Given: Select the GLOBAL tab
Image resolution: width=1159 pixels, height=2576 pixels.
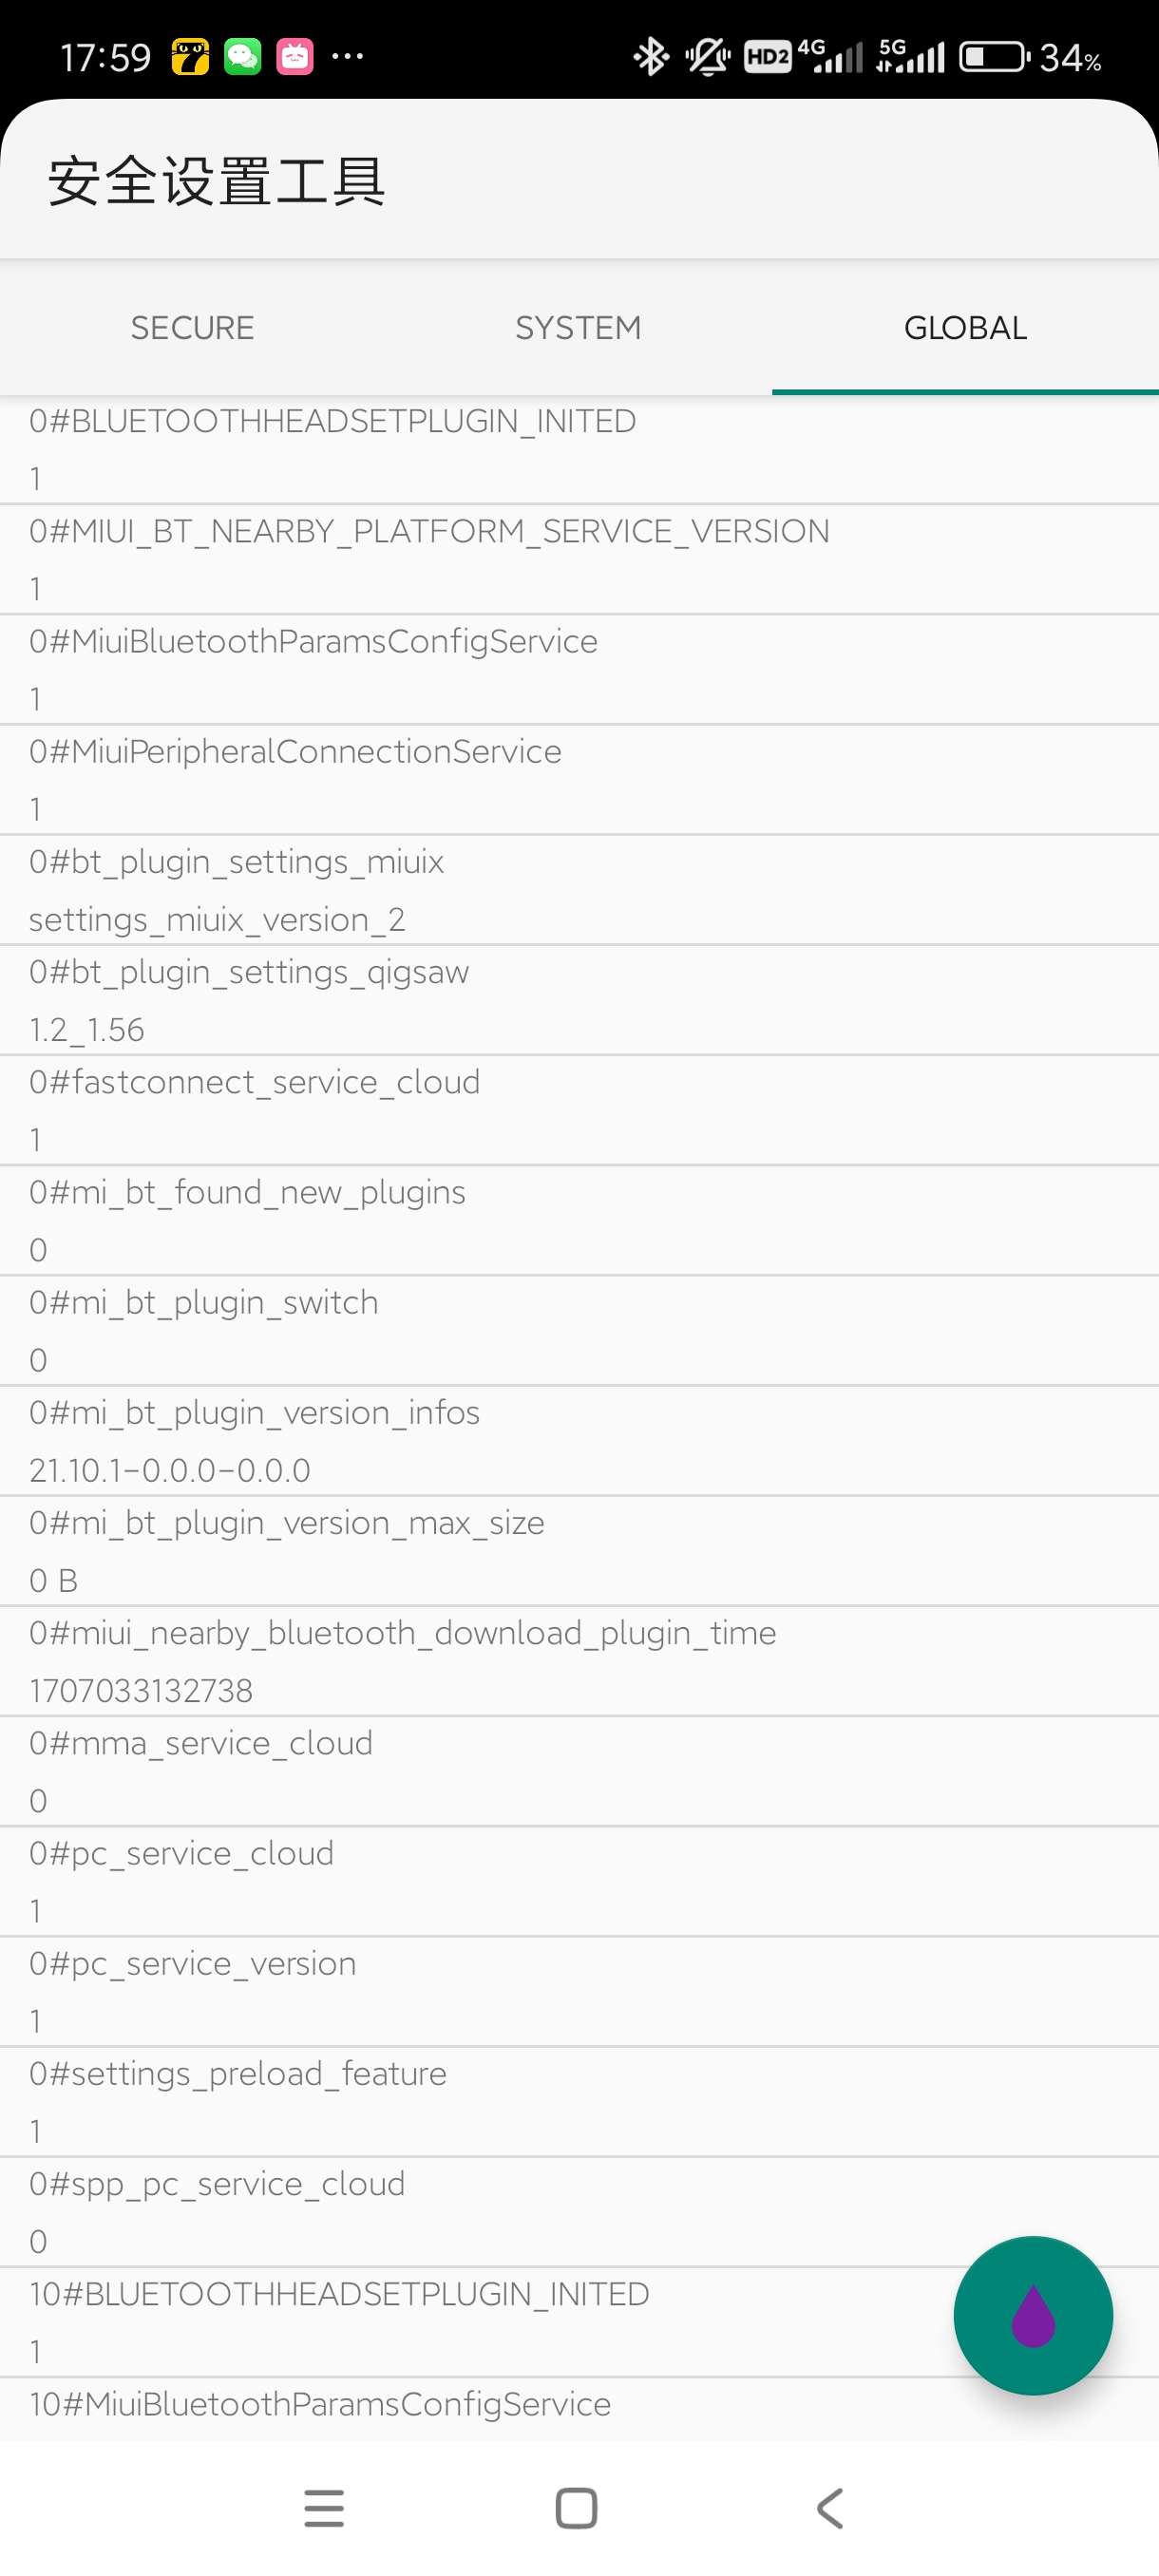Looking at the screenshot, I should click(x=965, y=328).
